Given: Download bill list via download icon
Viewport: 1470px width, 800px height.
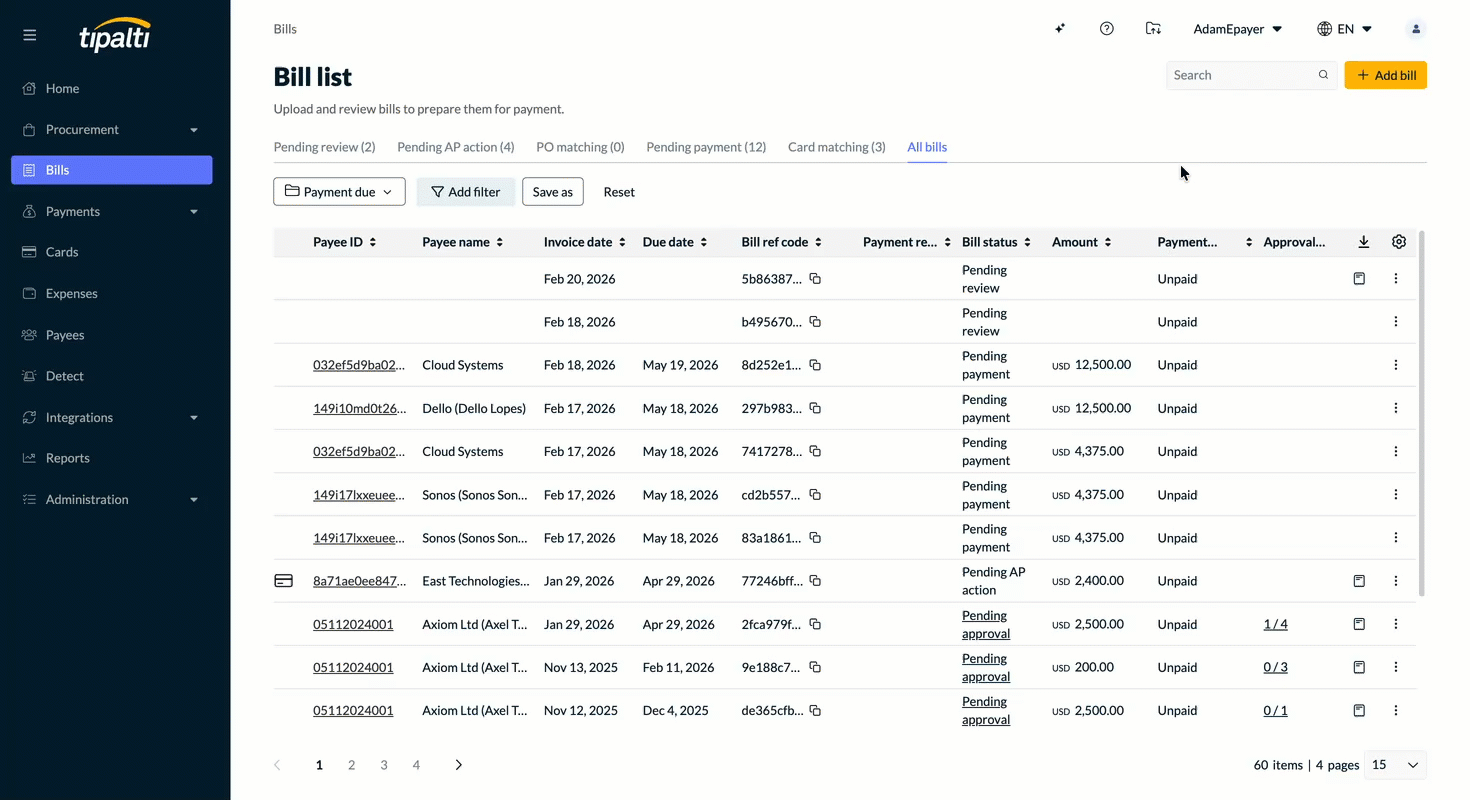Looking at the screenshot, I should point(1364,242).
